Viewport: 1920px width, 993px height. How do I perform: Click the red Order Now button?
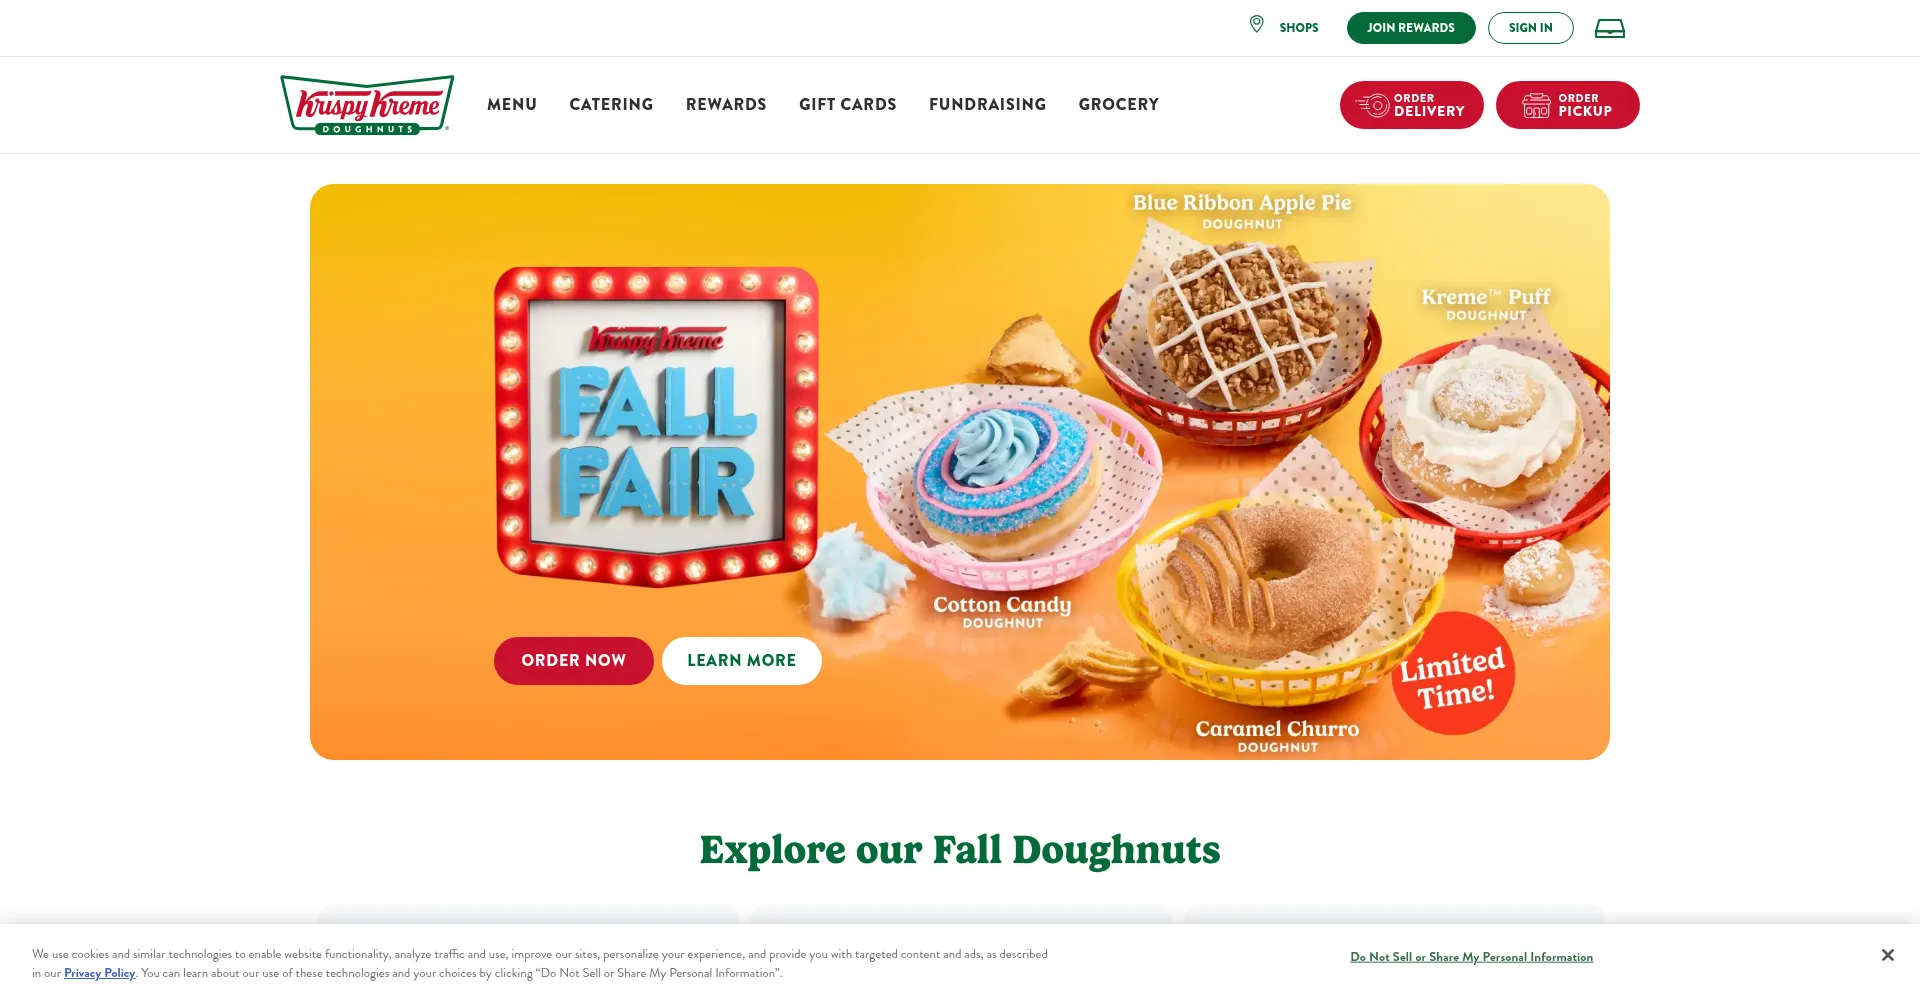tap(574, 661)
